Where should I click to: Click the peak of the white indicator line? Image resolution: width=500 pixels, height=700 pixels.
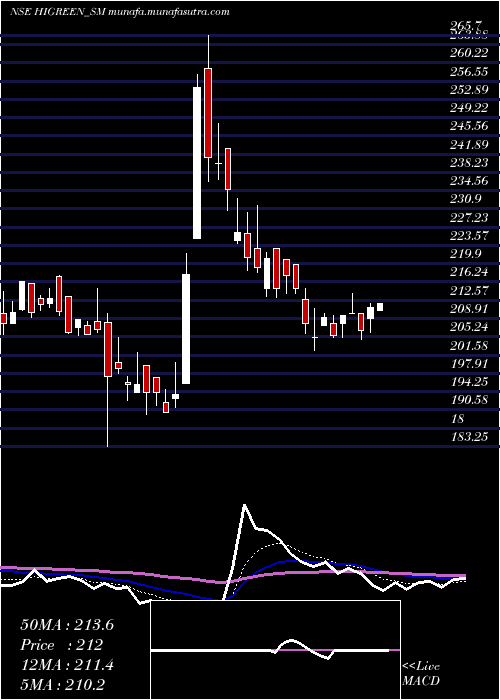pos(244,505)
